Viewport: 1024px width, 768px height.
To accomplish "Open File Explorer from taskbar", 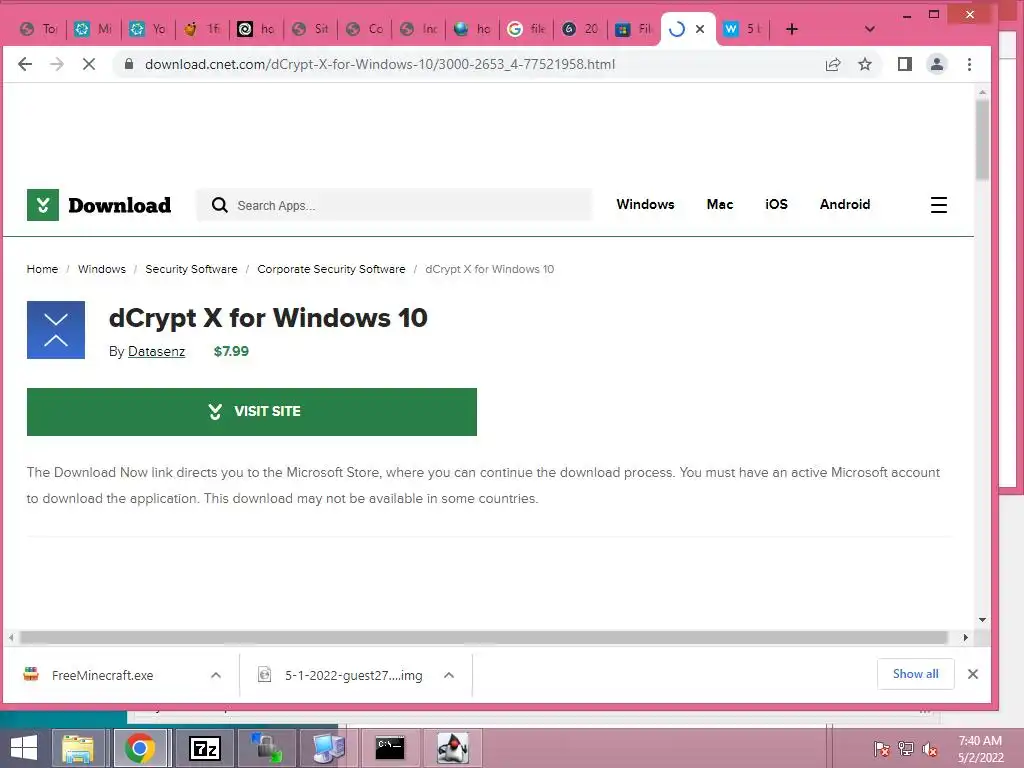I will click(x=78, y=748).
